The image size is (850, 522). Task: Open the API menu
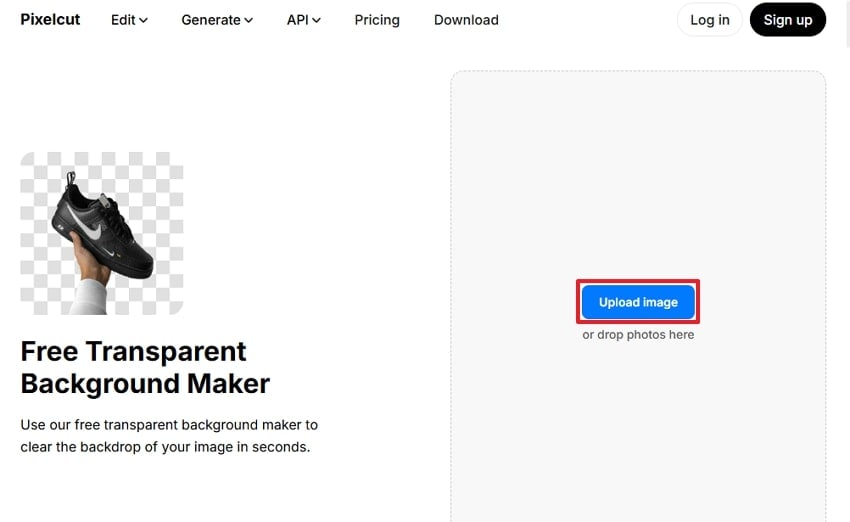[x=297, y=20]
